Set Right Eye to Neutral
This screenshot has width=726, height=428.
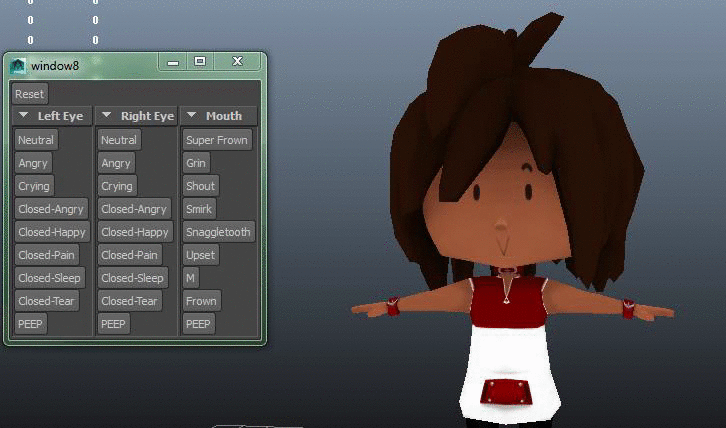(119, 140)
